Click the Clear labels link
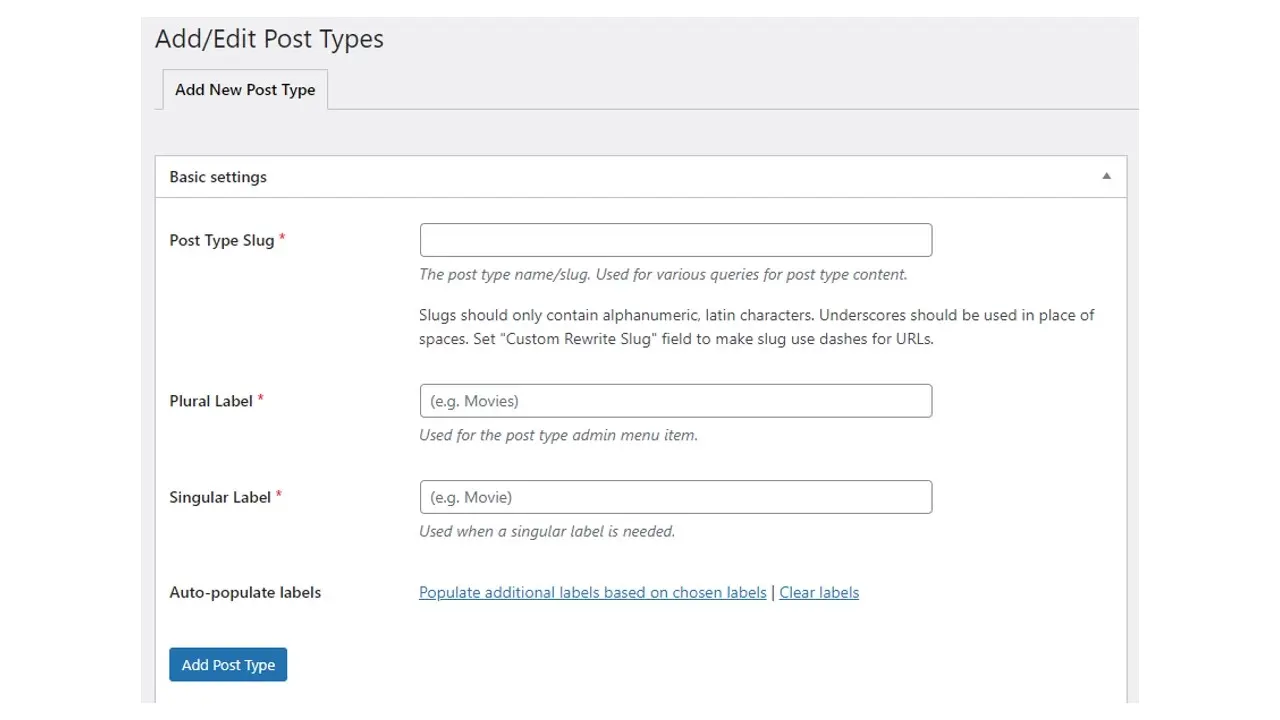Viewport: 1280px width, 720px height. tap(818, 593)
